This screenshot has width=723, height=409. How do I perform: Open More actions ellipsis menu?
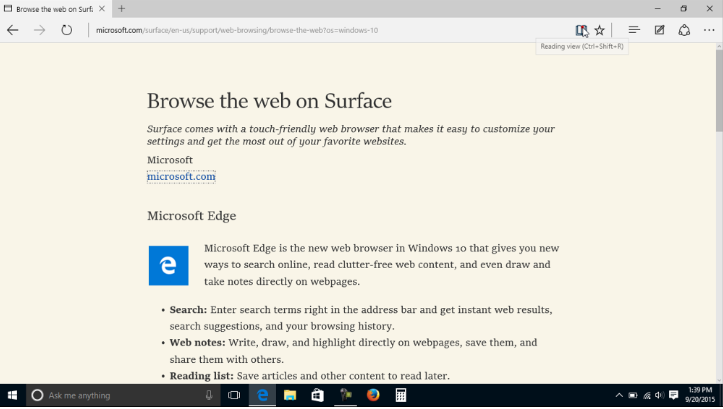[709, 30]
